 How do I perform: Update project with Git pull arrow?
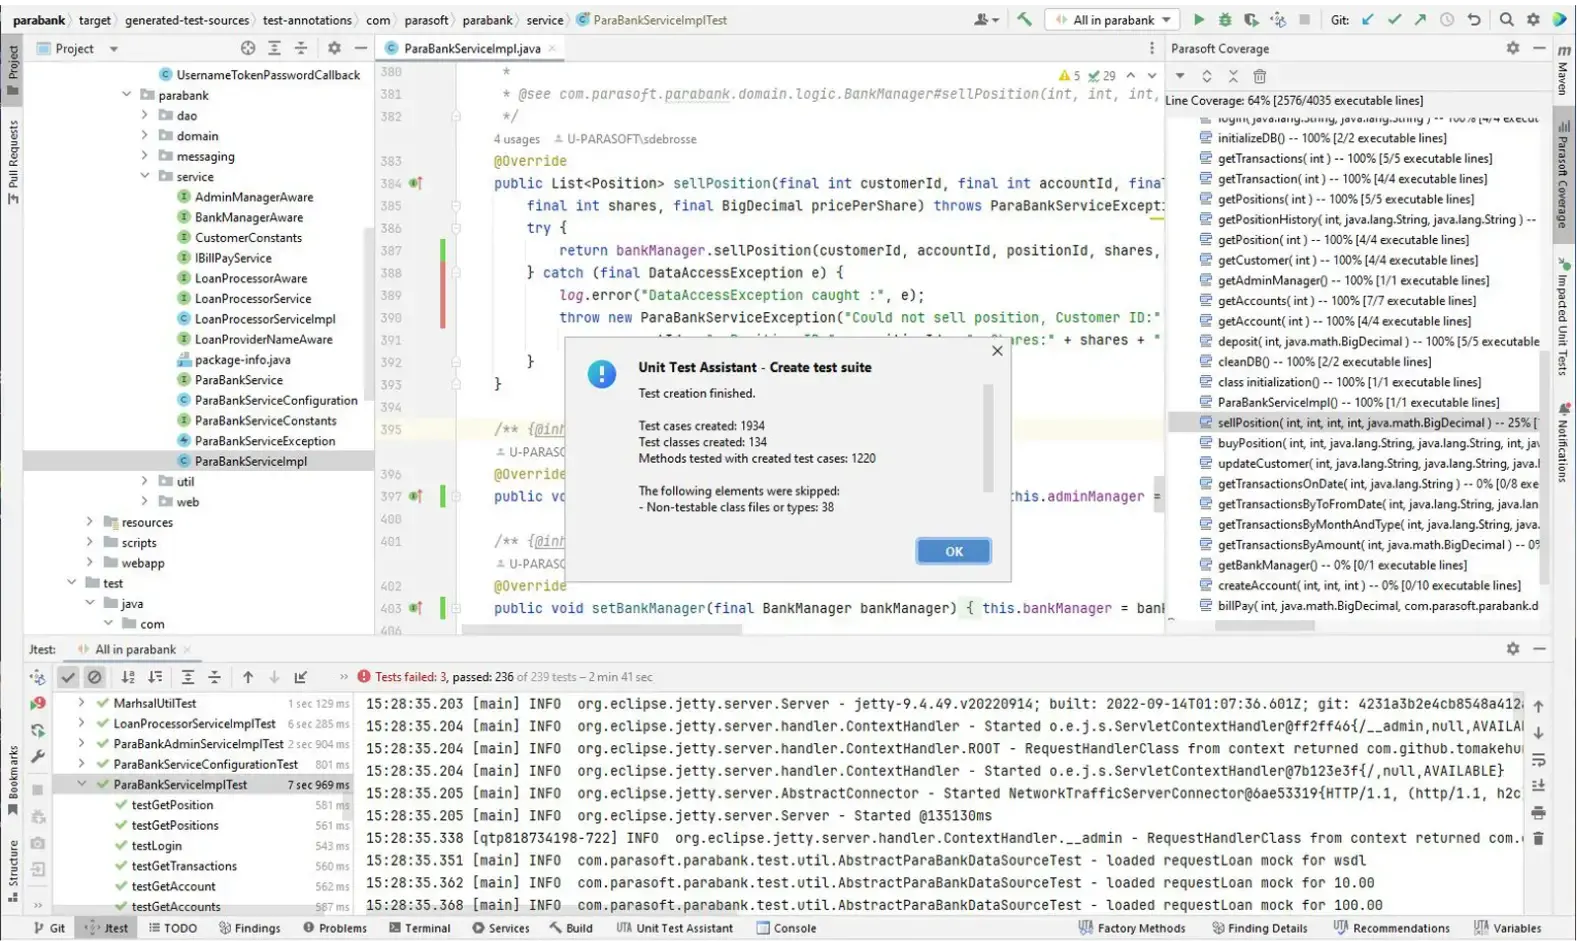pos(1368,20)
